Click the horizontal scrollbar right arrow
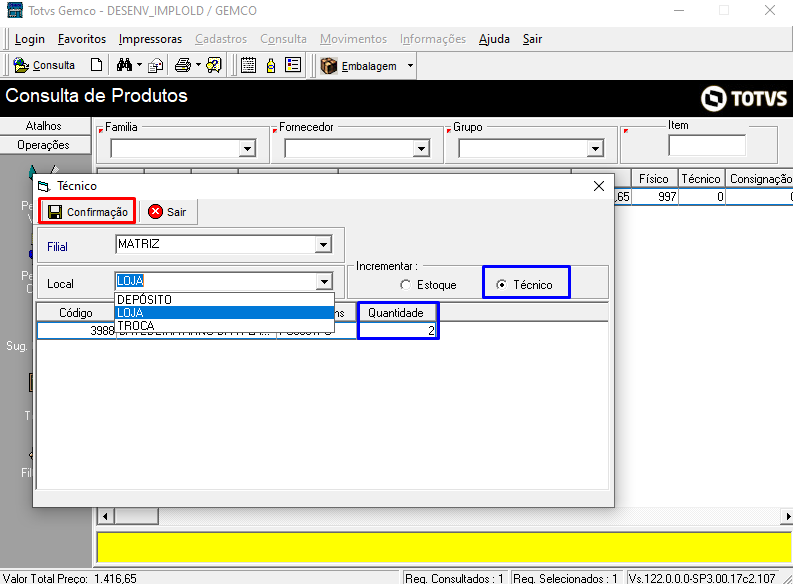 click(x=787, y=516)
